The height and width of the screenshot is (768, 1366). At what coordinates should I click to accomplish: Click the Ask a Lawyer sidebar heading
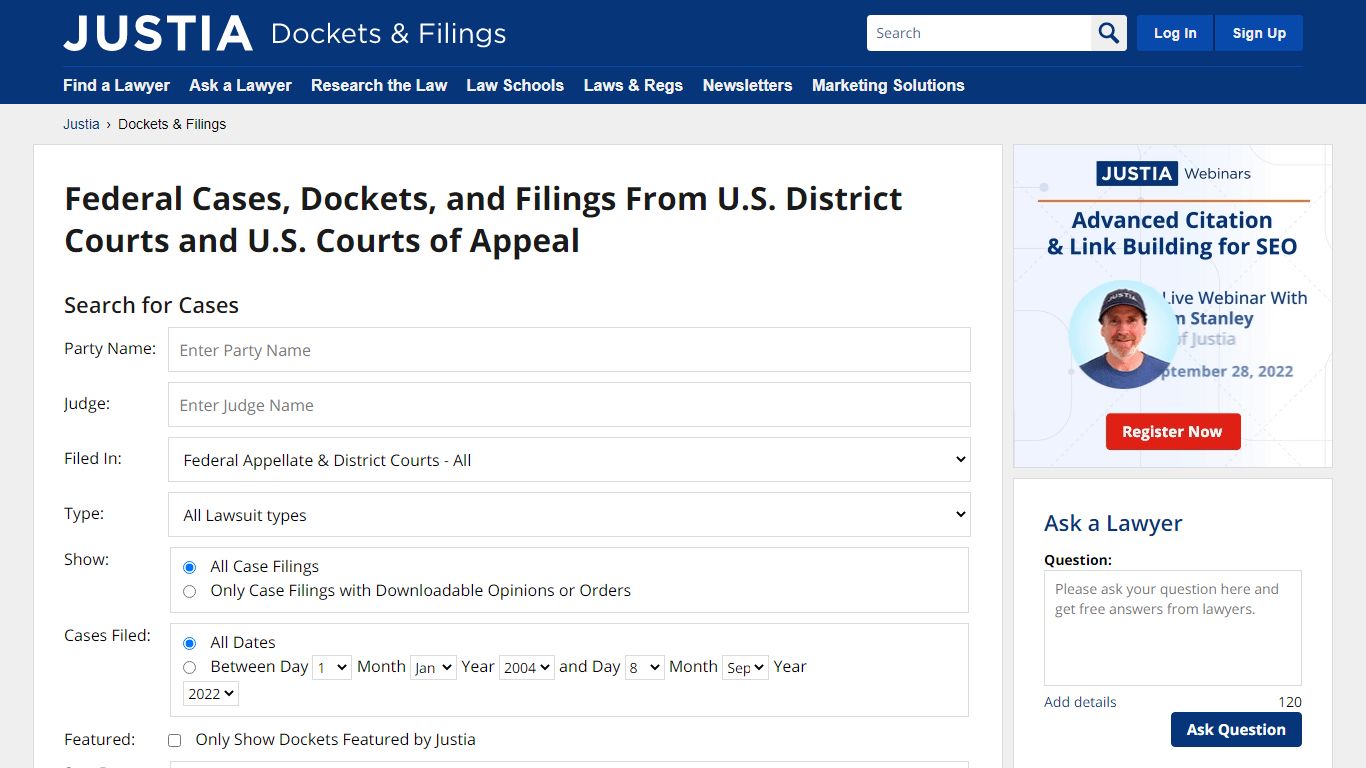[1113, 523]
